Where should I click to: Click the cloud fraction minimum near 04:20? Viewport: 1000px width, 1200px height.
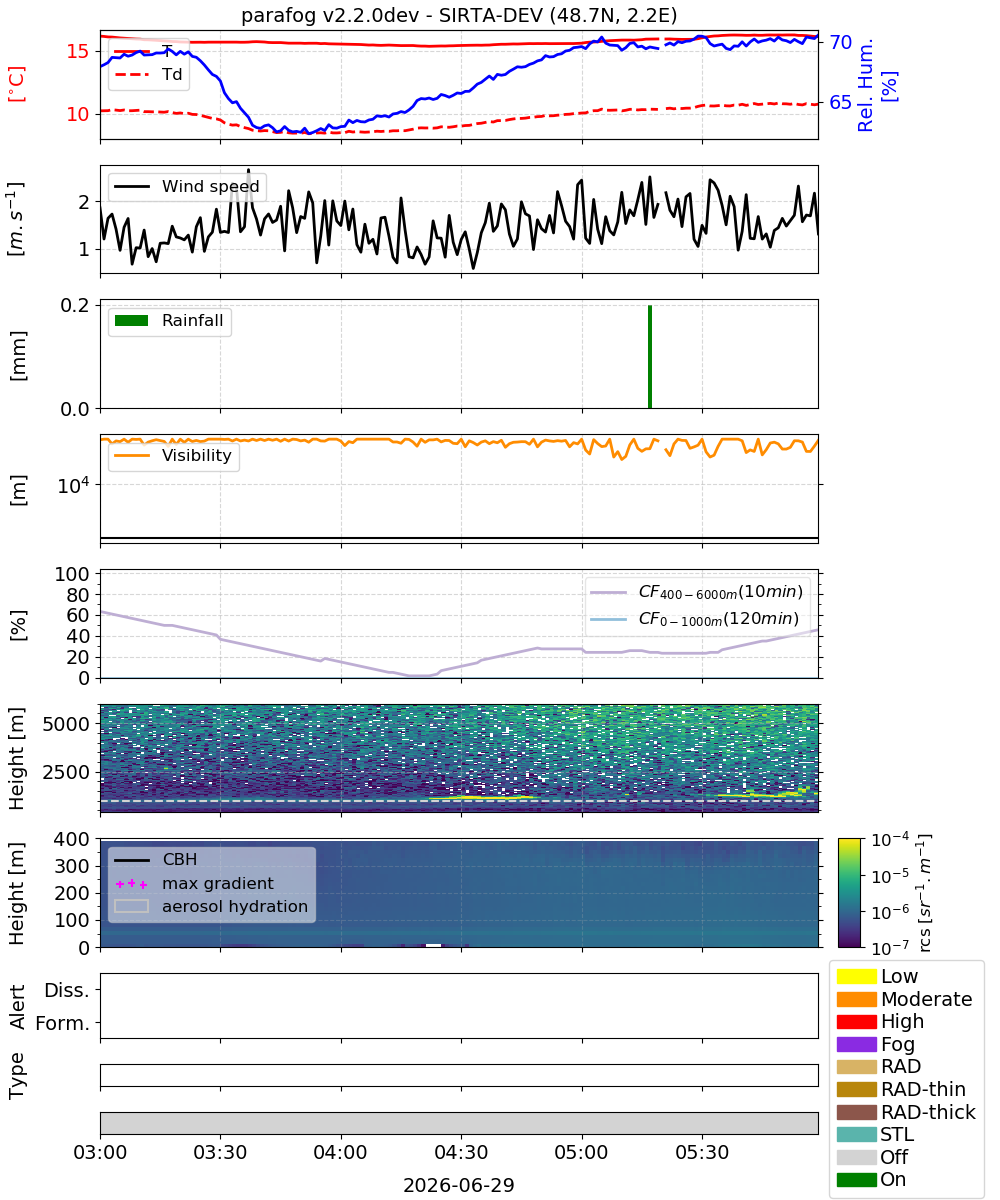[420, 675]
